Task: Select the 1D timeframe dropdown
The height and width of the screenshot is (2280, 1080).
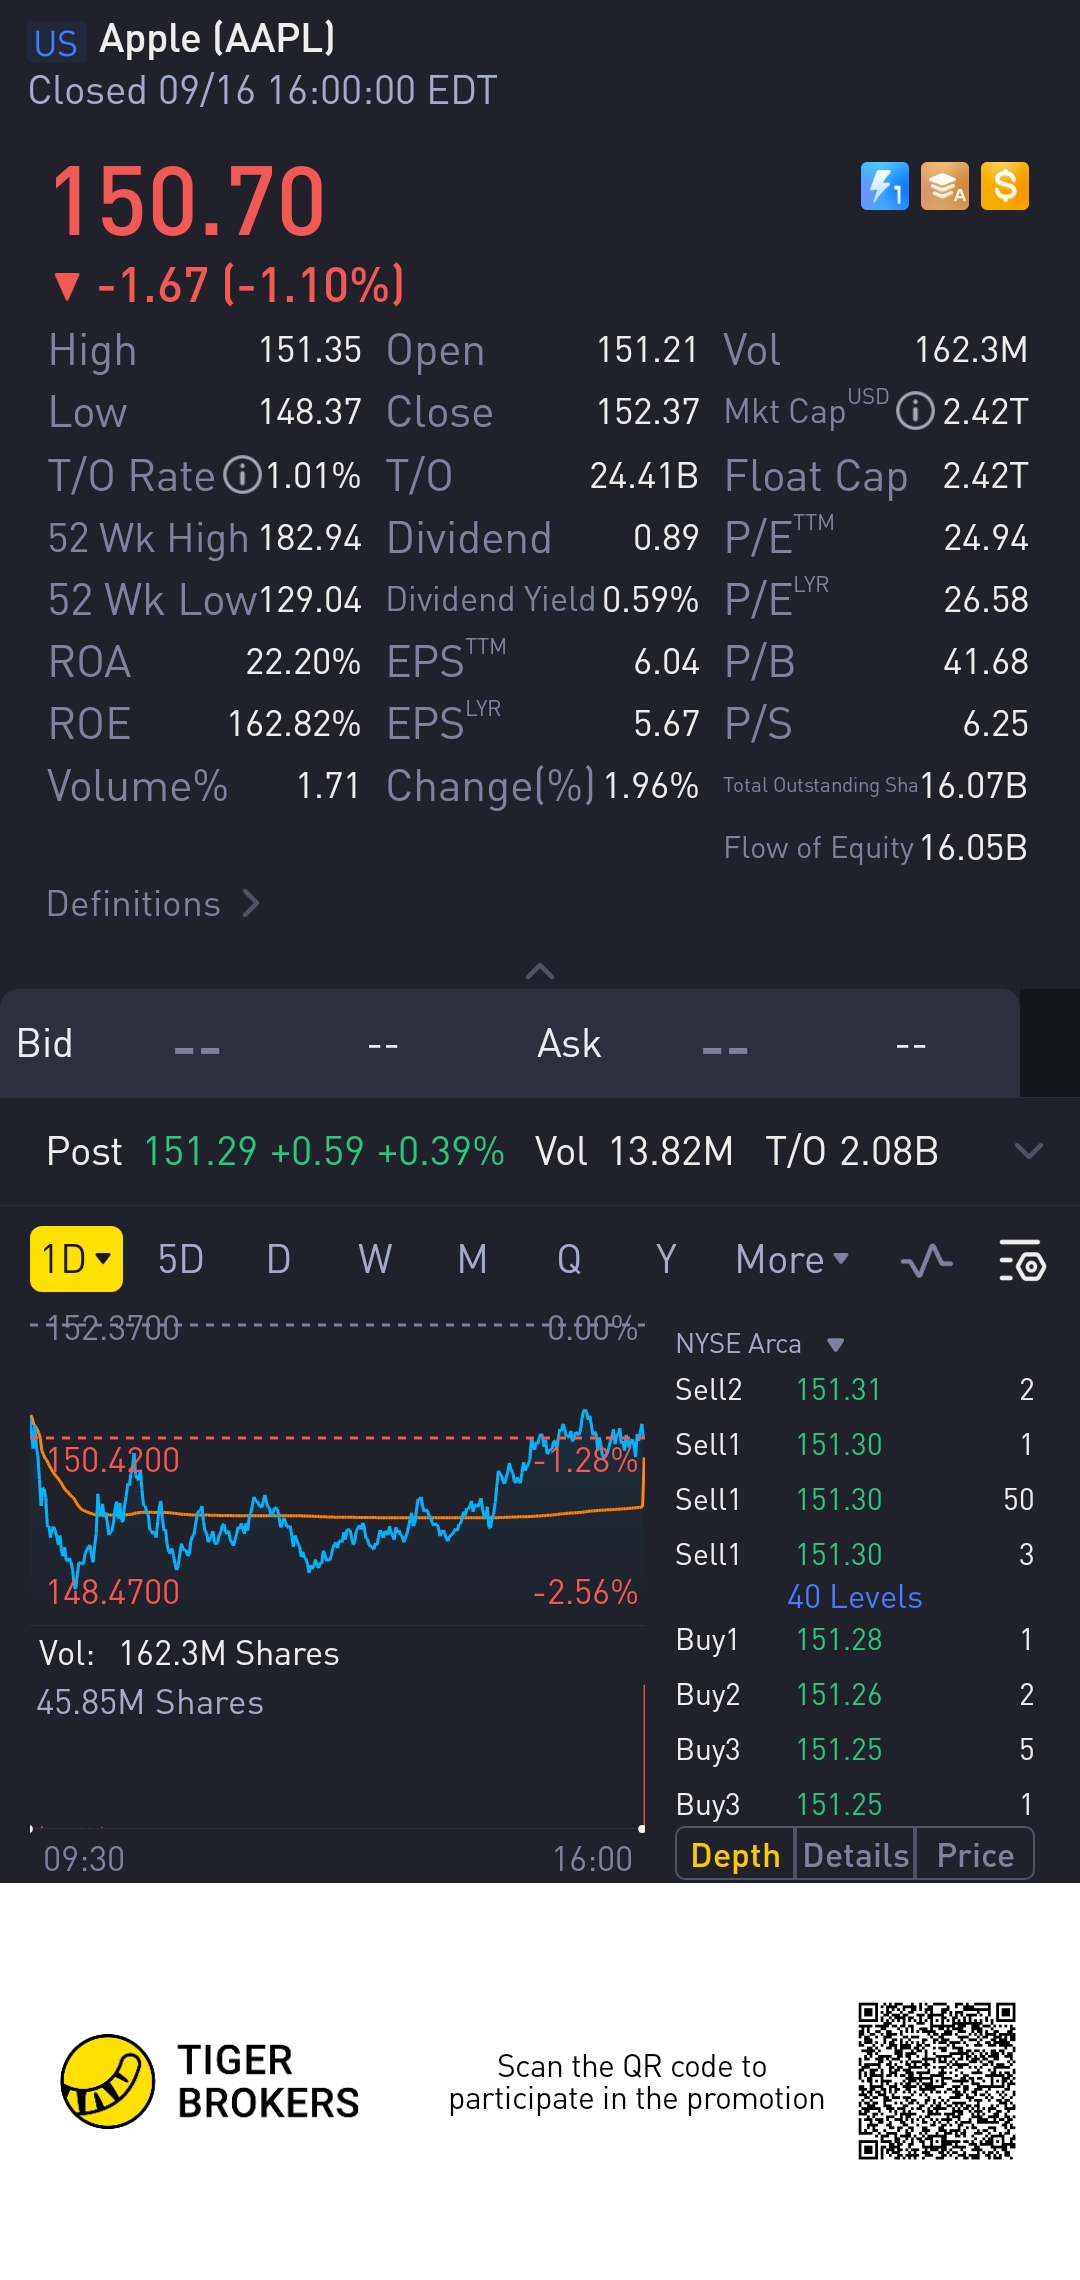Action: (76, 1259)
